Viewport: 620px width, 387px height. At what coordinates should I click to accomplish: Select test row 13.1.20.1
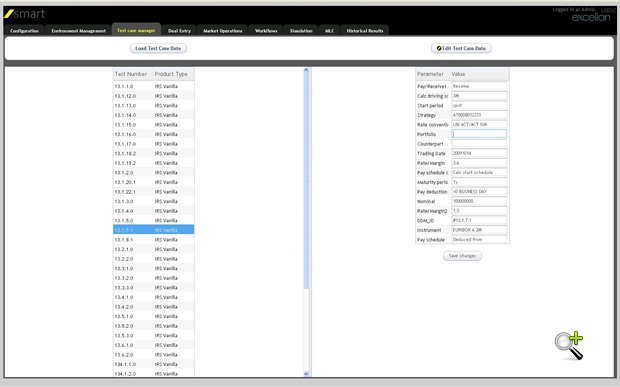(153, 182)
